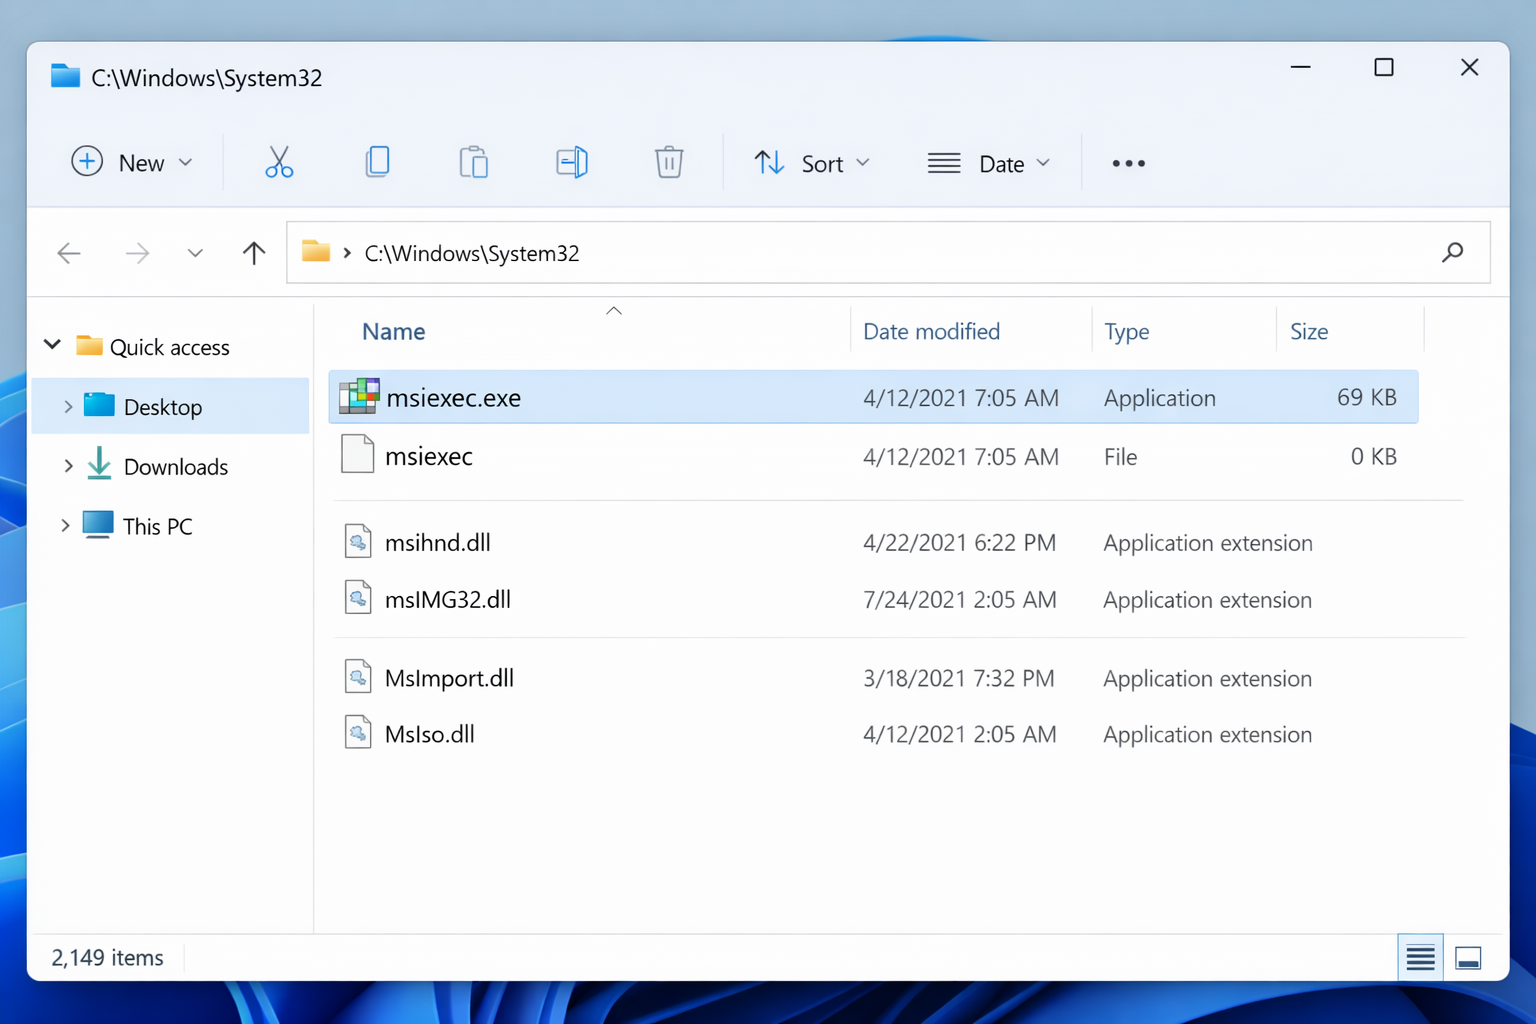The width and height of the screenshot is (1536, 1024).
Task: Open the three-dot See more menu
Action: (1128, 163)
